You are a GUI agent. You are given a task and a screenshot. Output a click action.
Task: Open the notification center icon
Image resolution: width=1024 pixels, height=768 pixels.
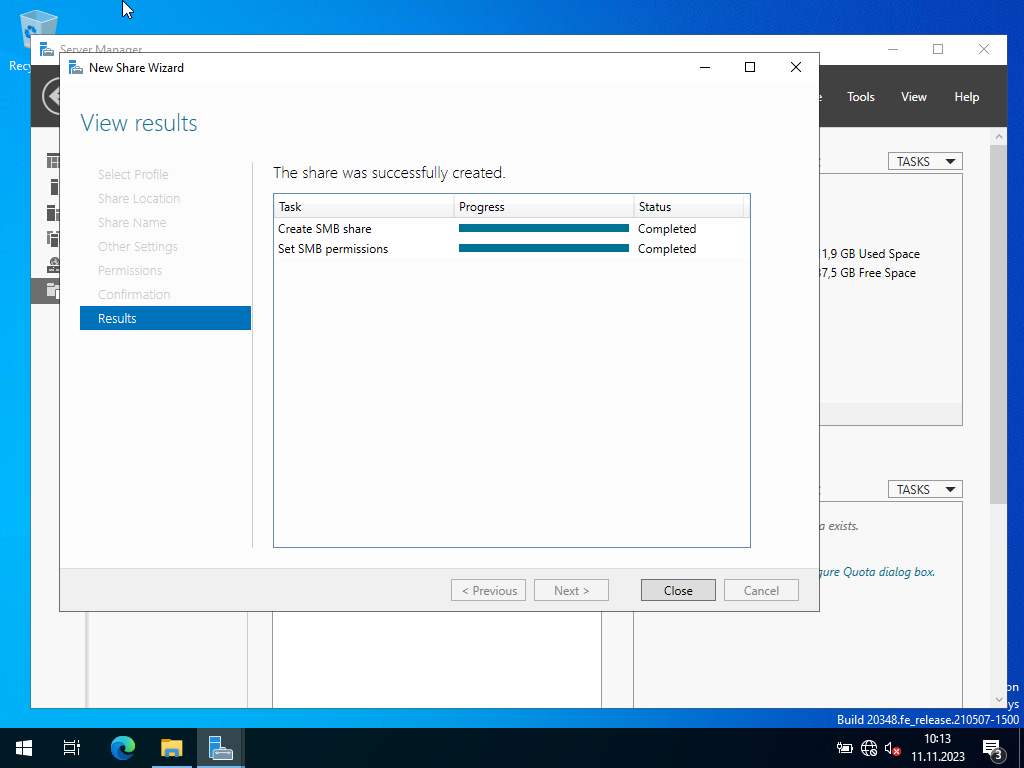[x=993, y=748]
